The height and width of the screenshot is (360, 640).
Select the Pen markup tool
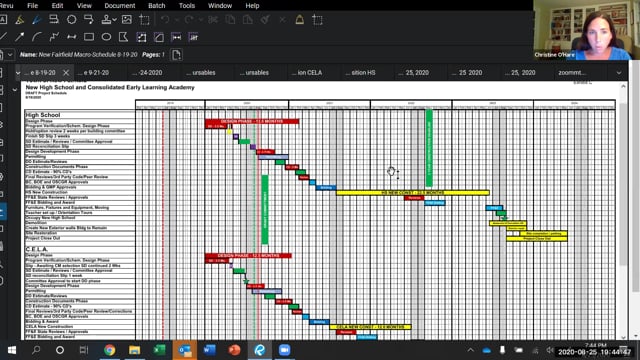click(x=36, y=20)
